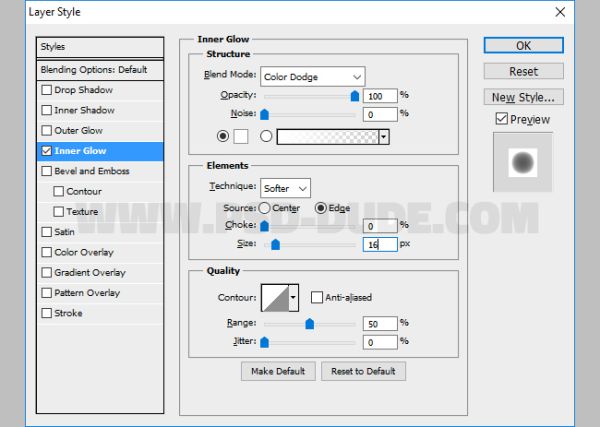Click the Make Default button

click(x=278, y=371)
